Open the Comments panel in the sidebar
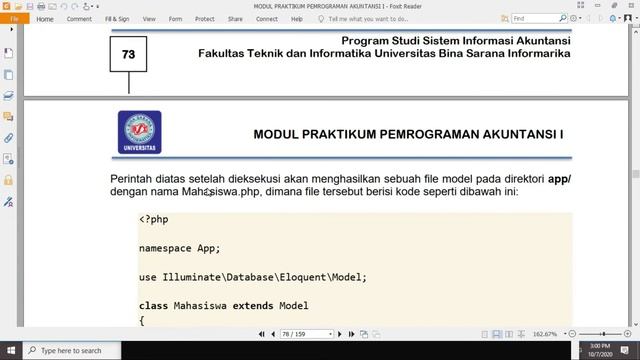 click(9, 117)
